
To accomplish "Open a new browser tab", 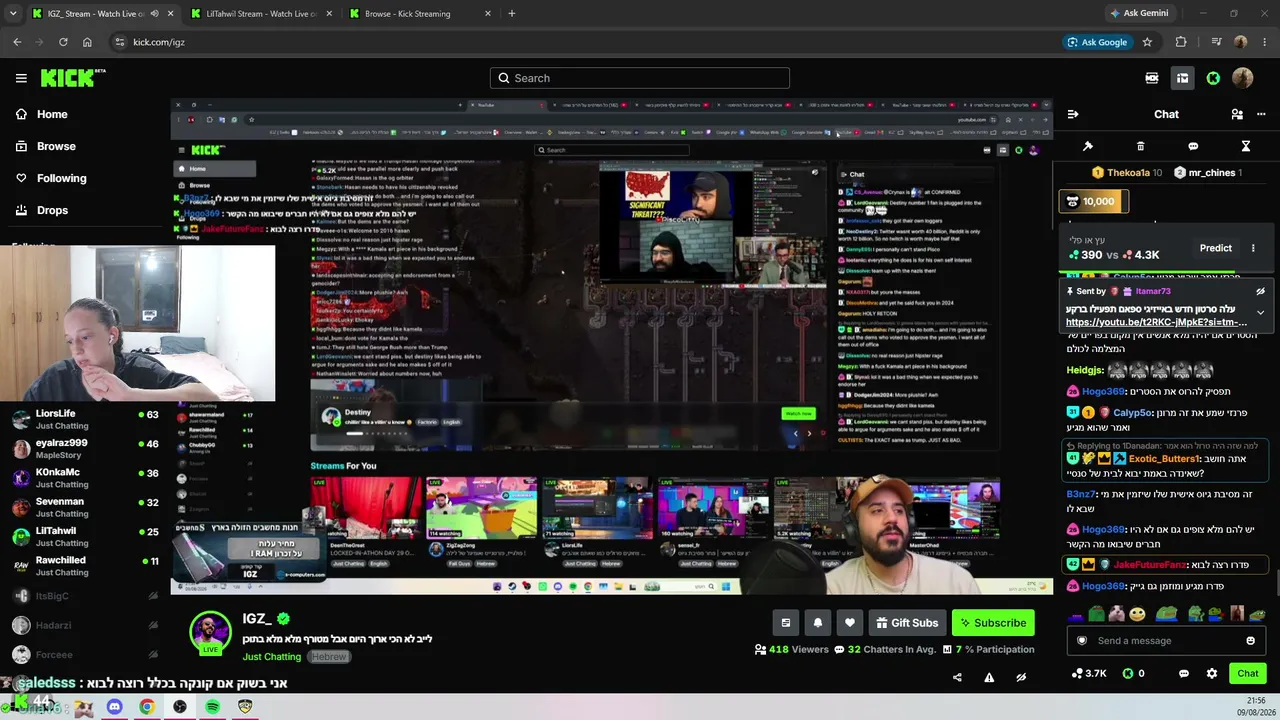I will [512, 14].
